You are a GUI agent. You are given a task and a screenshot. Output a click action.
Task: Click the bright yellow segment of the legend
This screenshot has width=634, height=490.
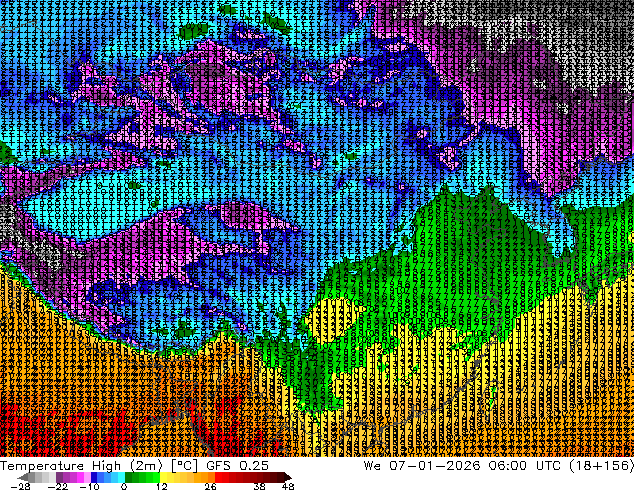tap(163, 477)
